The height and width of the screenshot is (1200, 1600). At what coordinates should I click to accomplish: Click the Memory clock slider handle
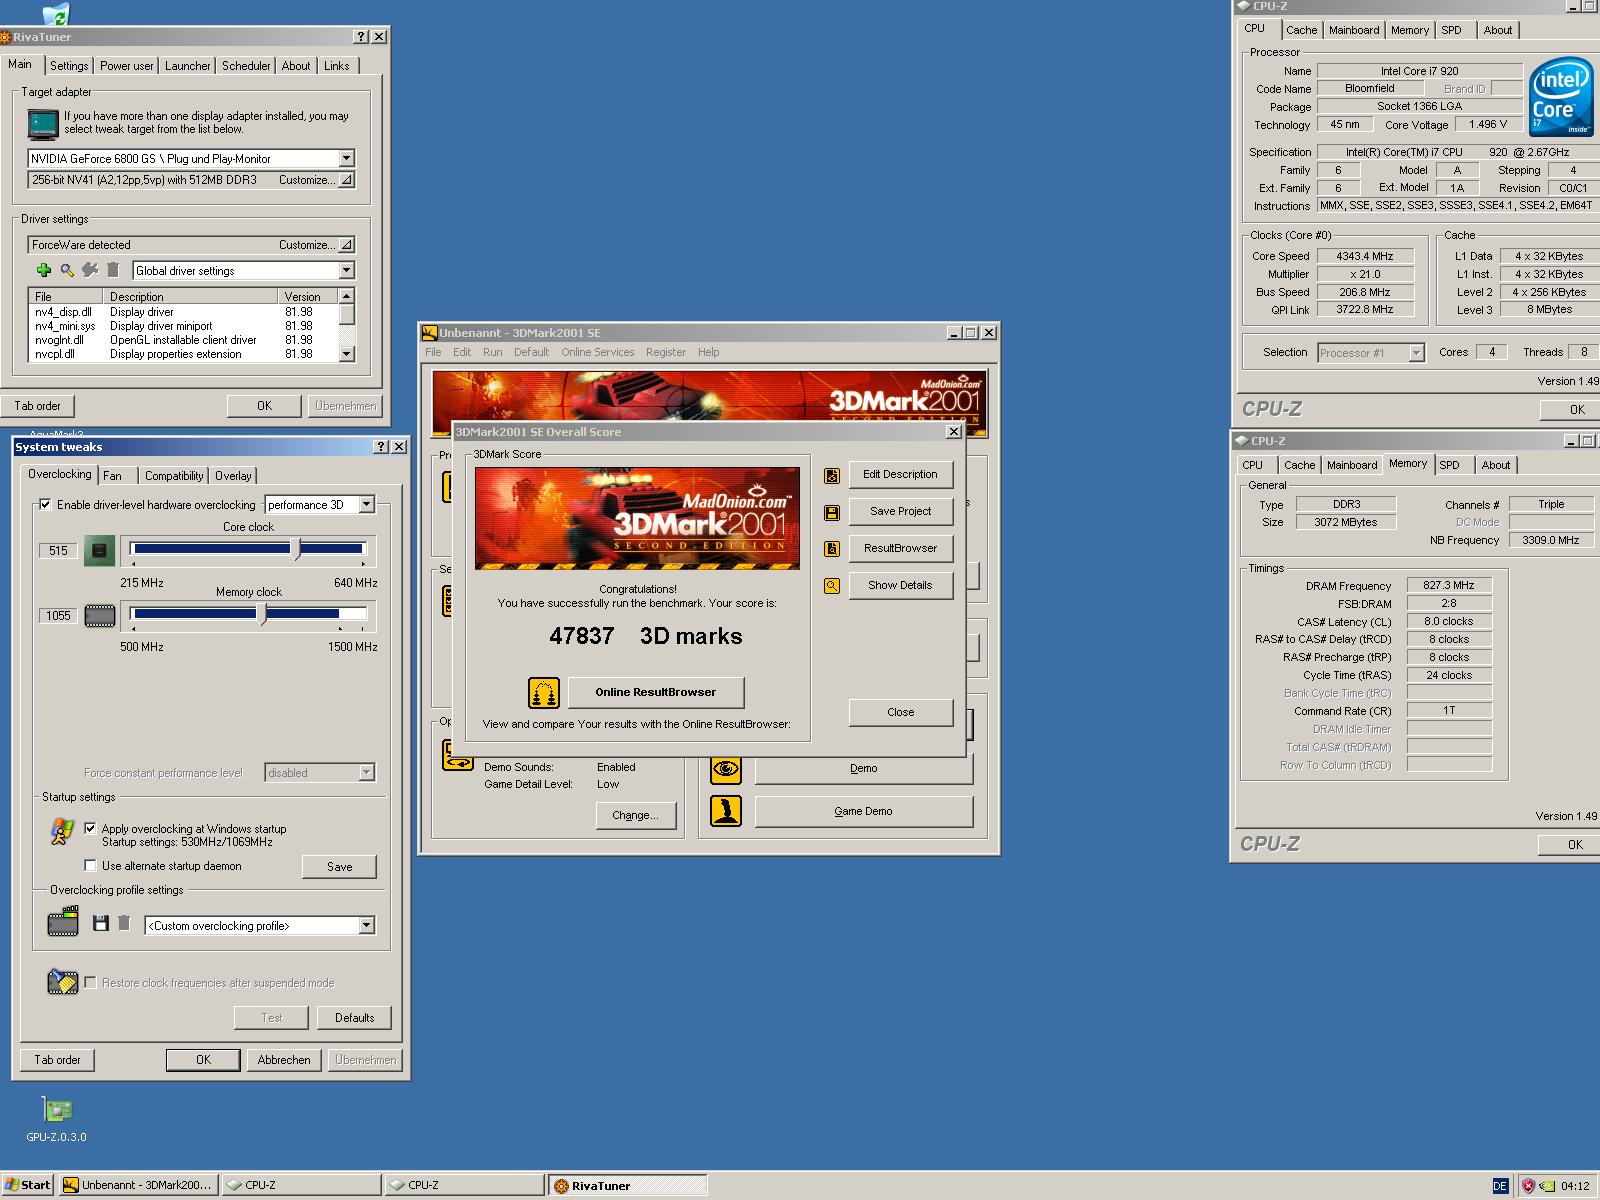(x=263, y=613)
